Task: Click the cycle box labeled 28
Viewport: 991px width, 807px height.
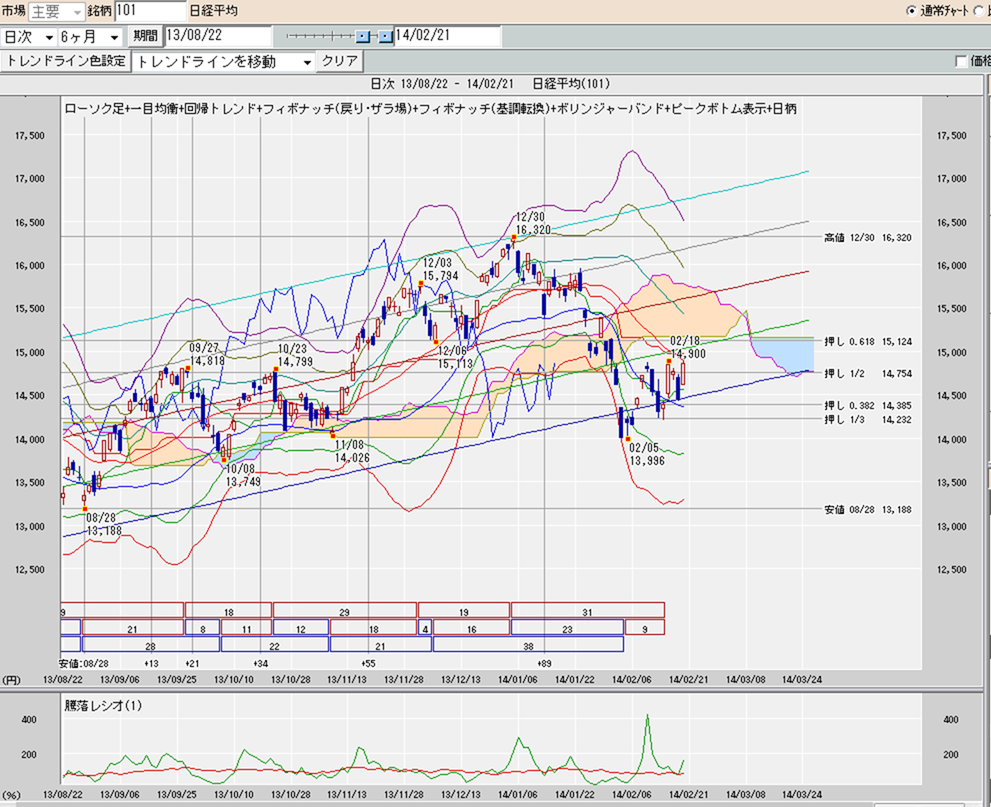Action: [x=150, y=645]
